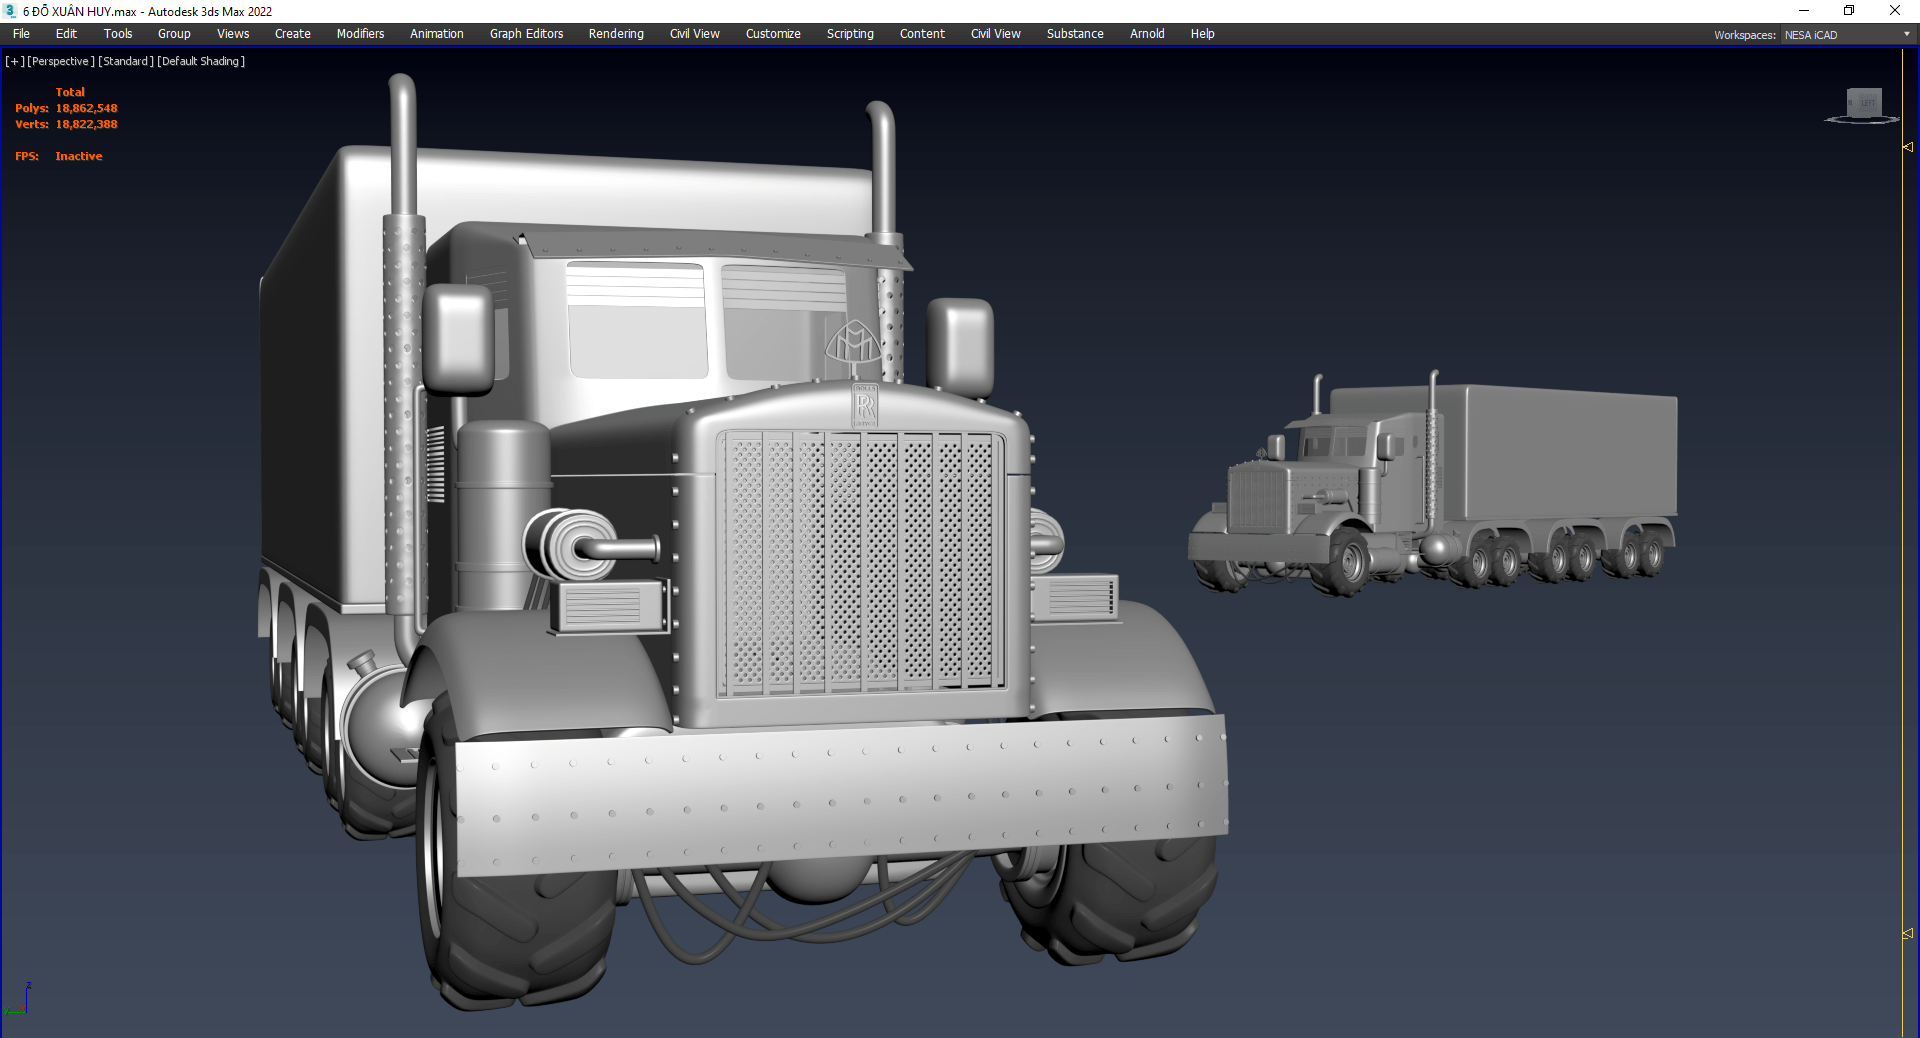Open the Rendering menu
Image resolution: width=1920 pixels, height=1038 pixels.
tap(615, 34)
